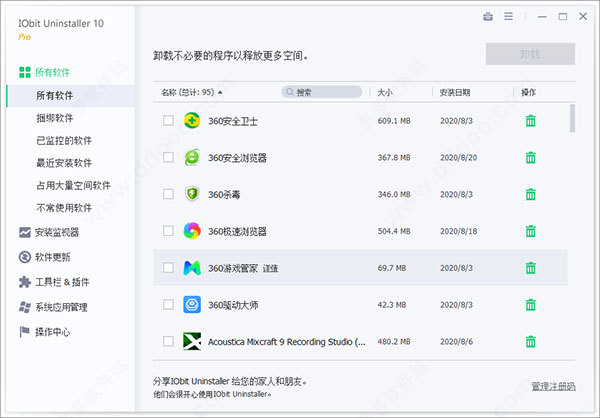
Task: Click size value 480.2 MB
Action: coord(394,341)
